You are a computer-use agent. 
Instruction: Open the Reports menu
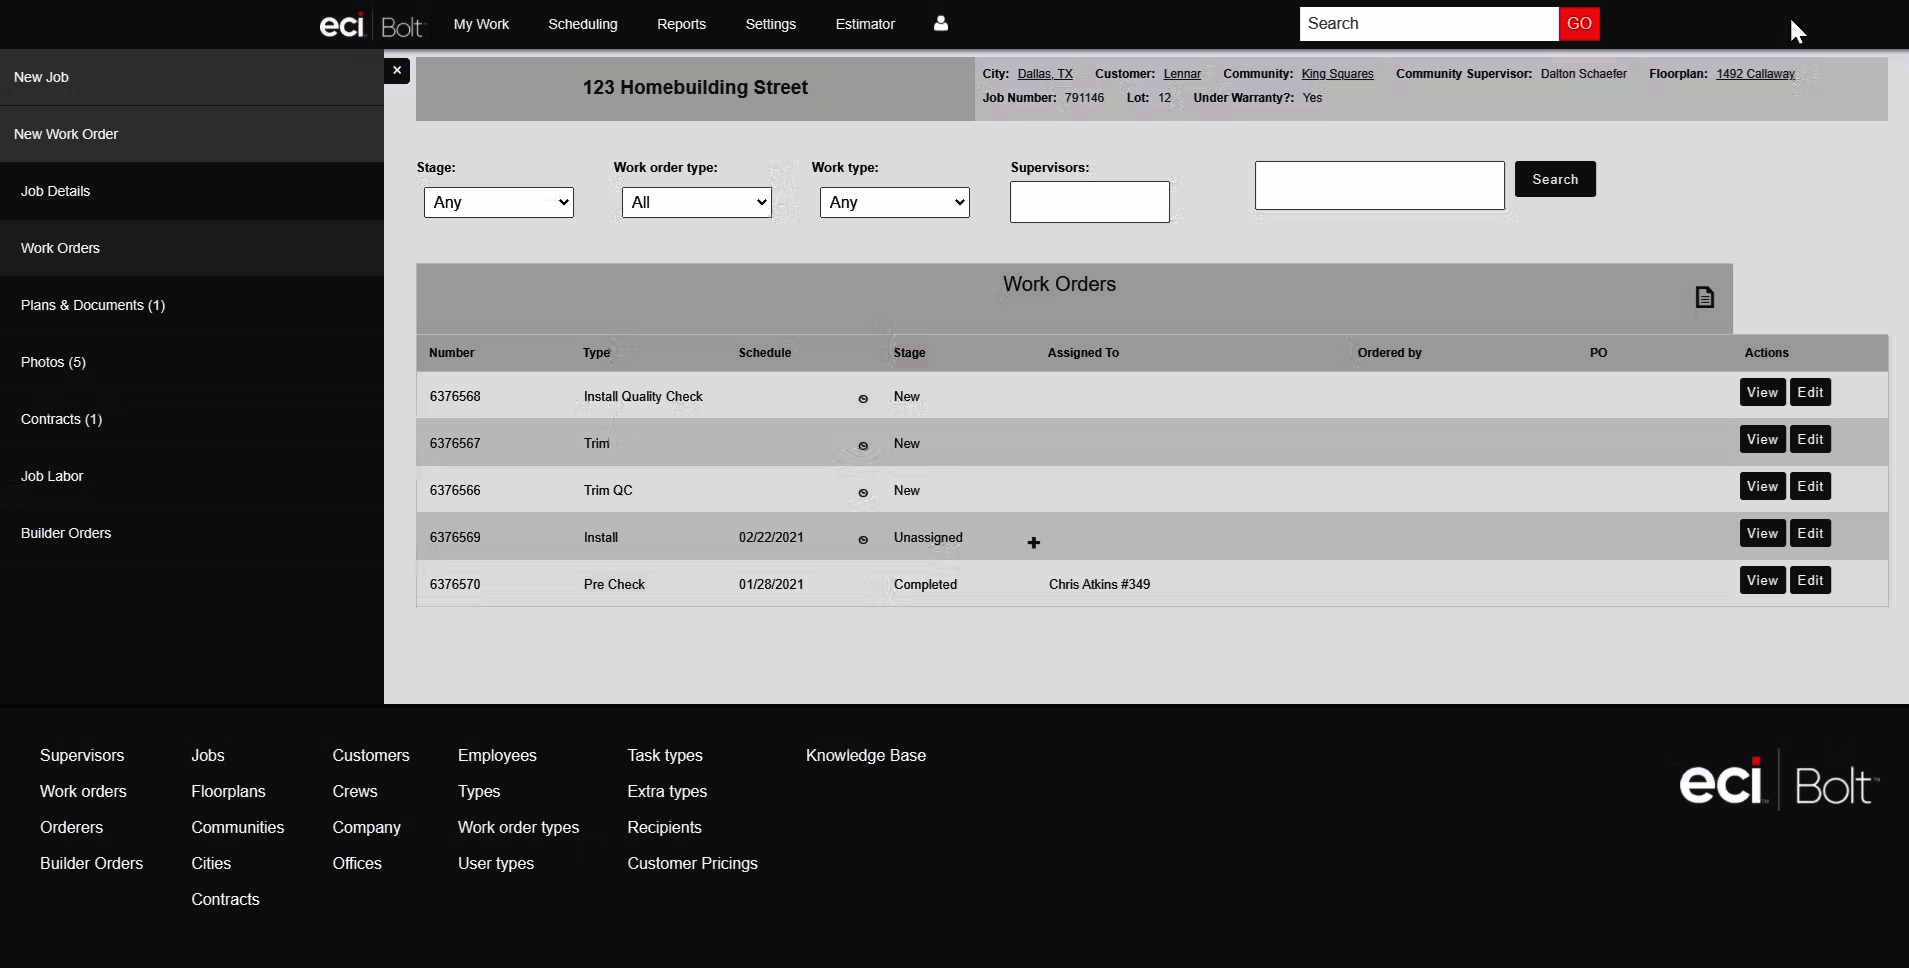point(681,23)
